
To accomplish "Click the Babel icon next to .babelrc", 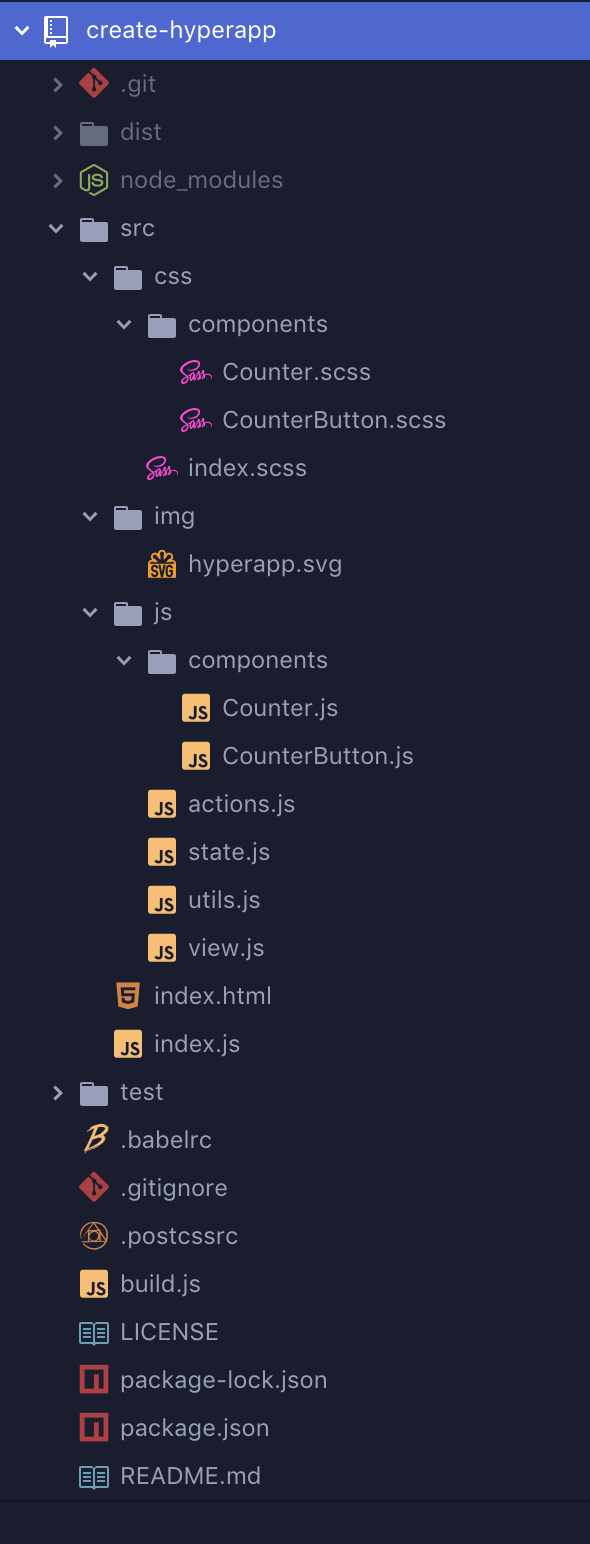I will coord(94,1140).
